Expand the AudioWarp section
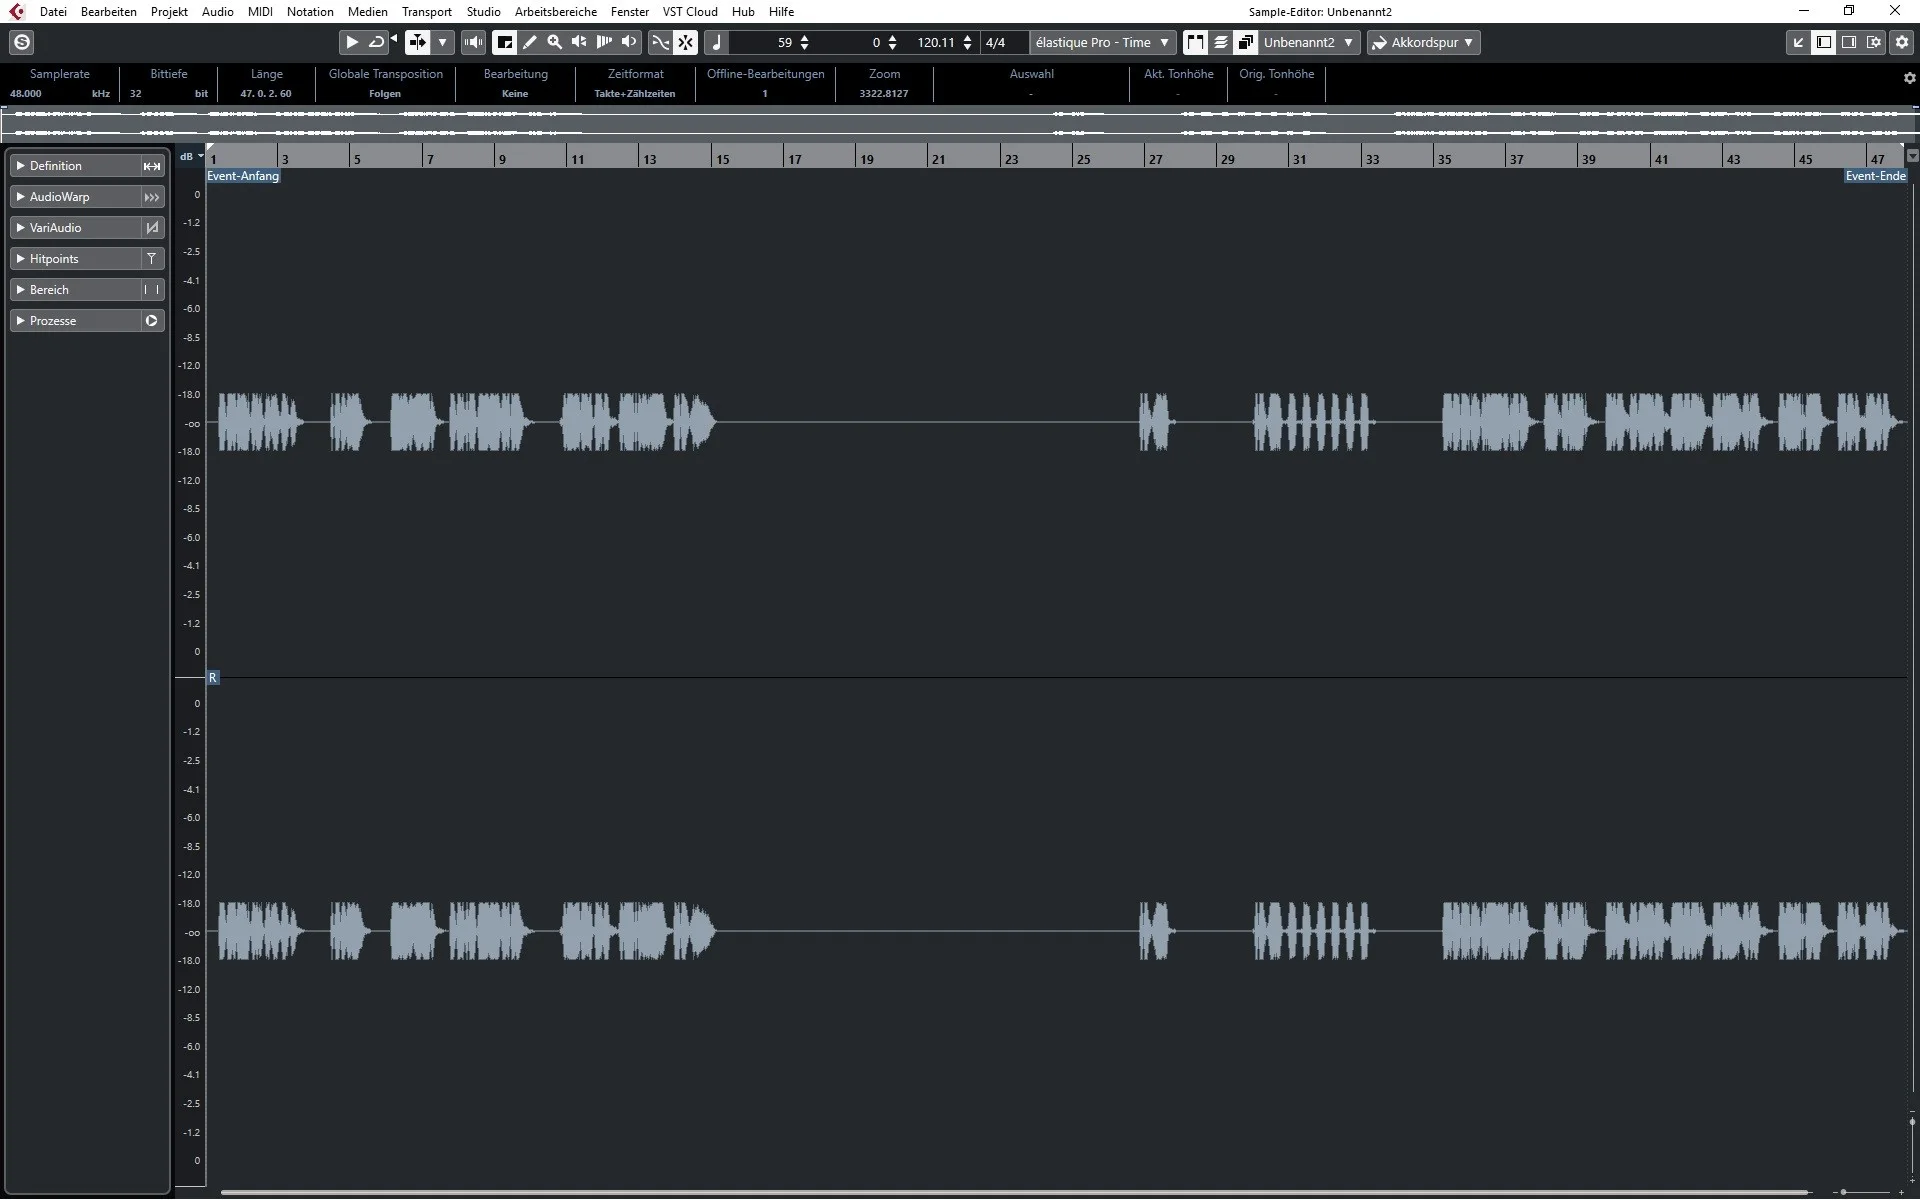 (x=75, y=197)
